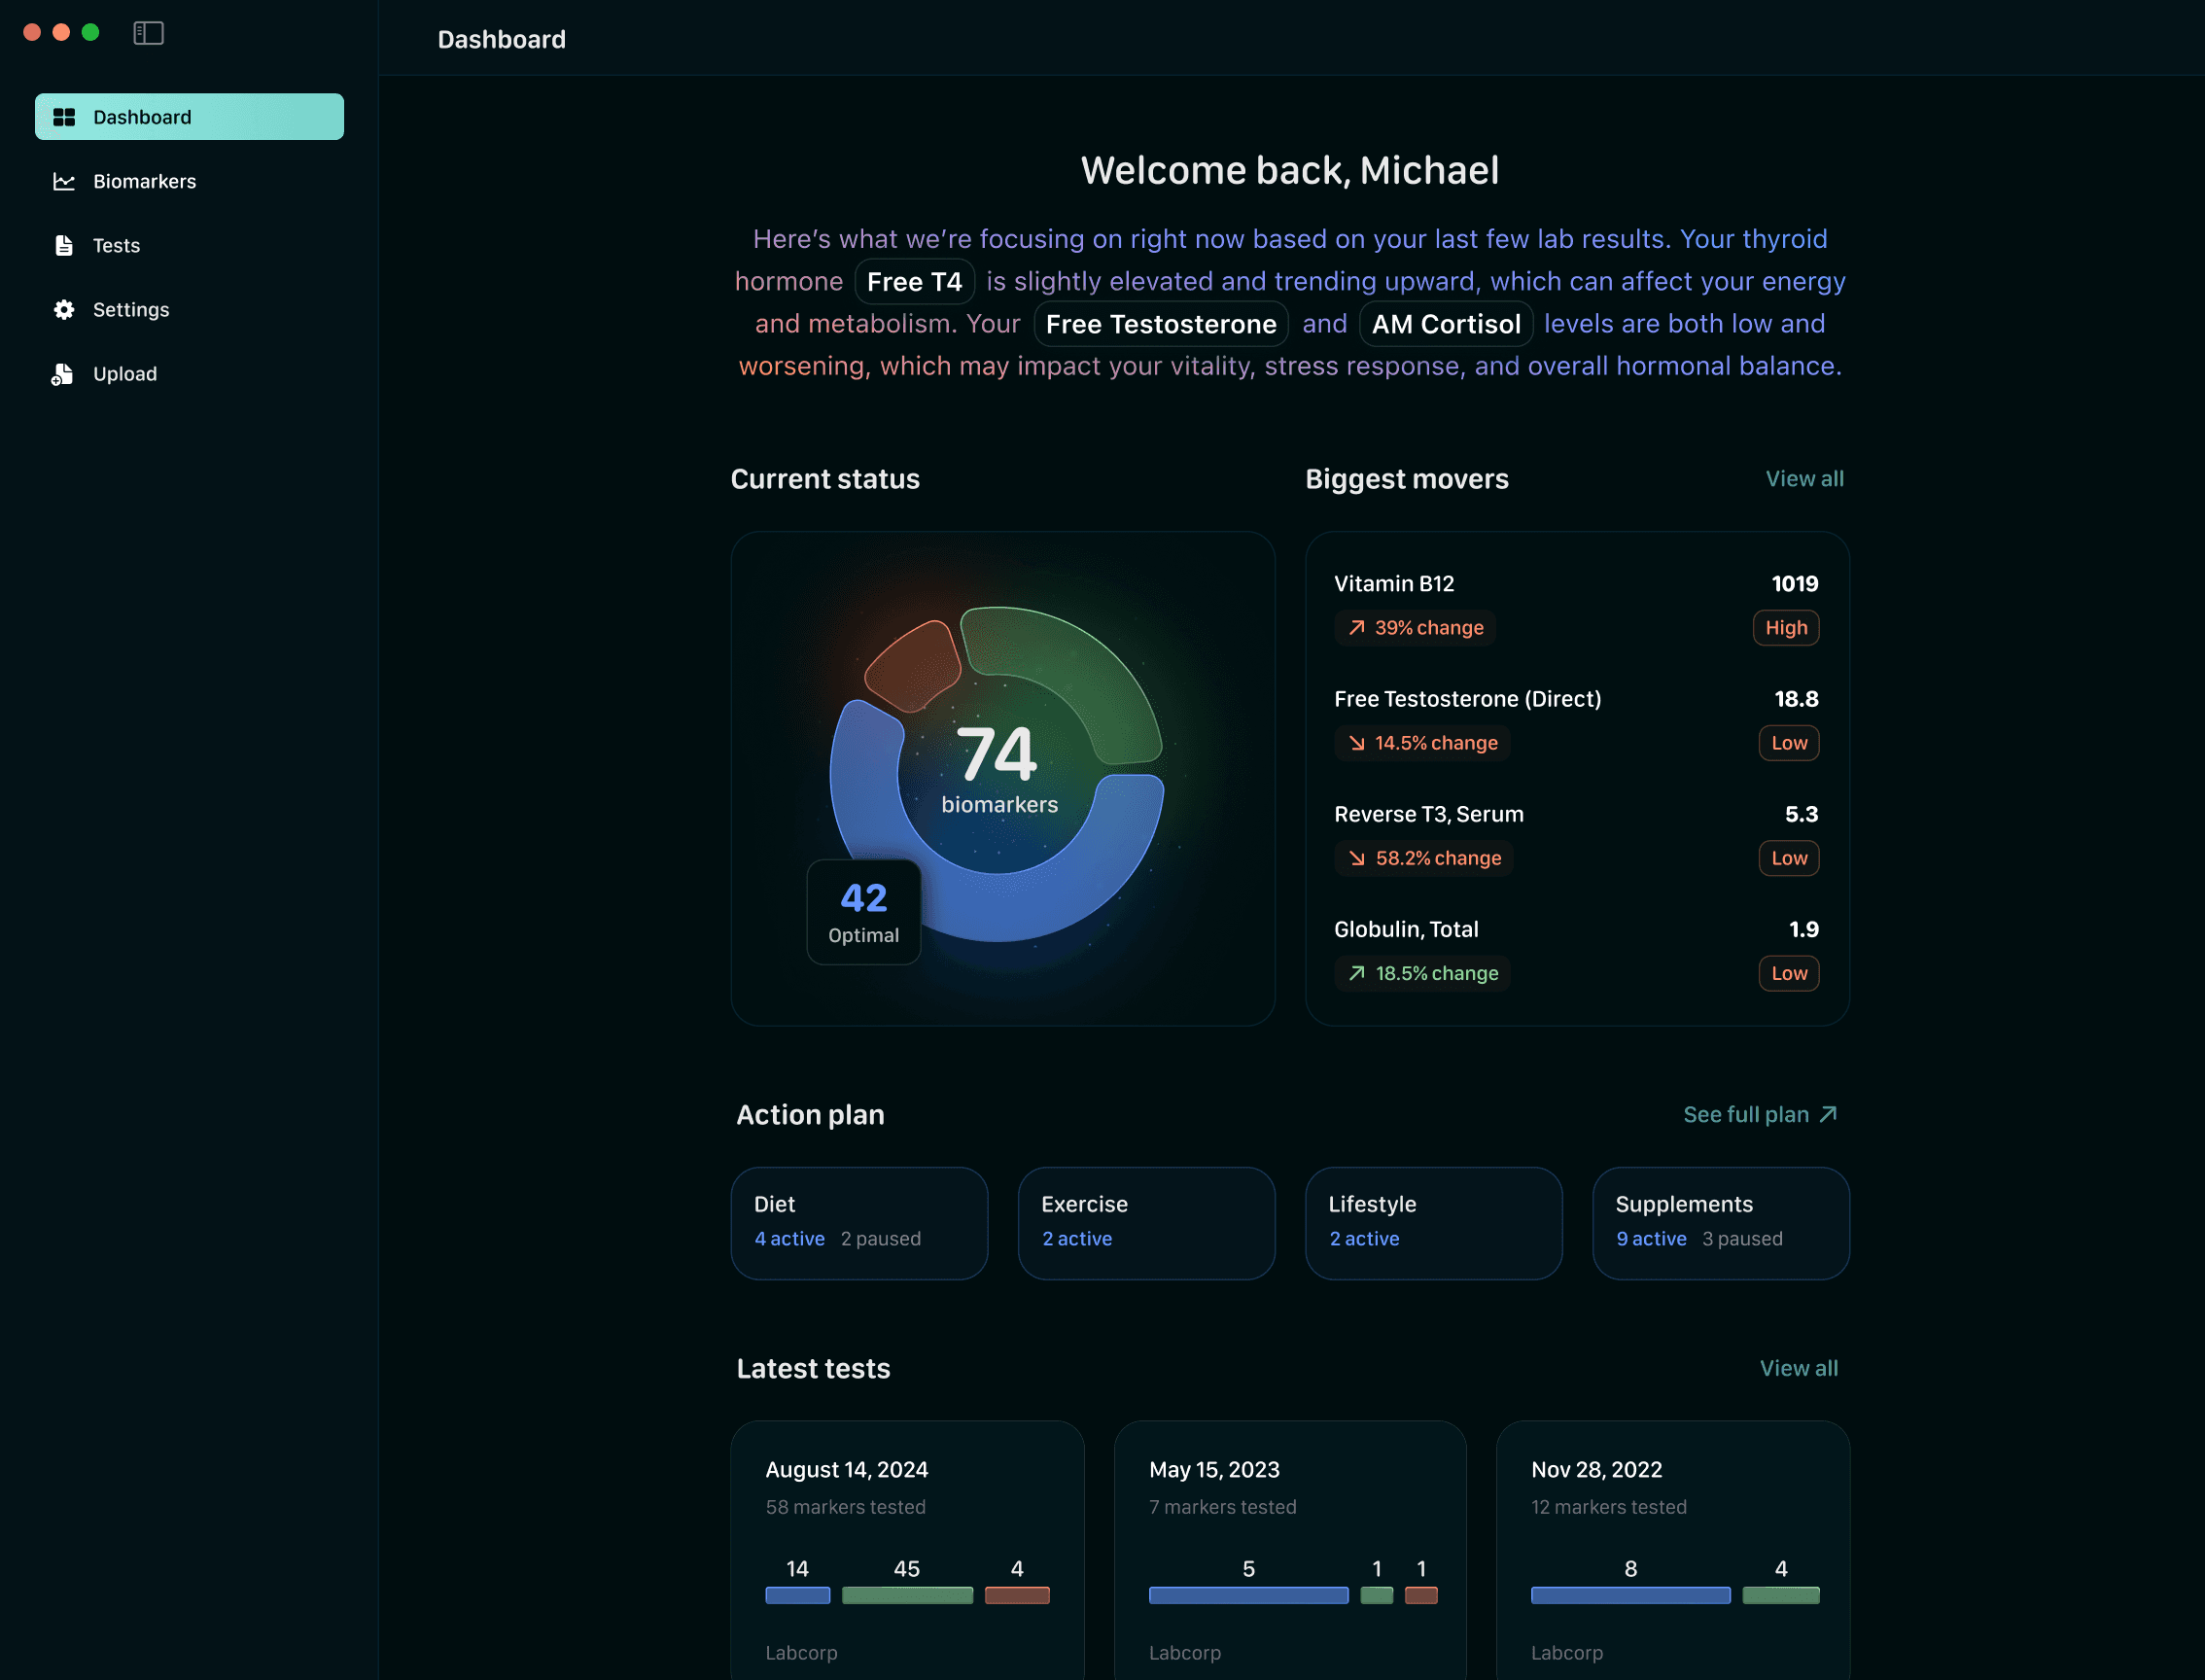Click the downward arrow on Reverse T3 change

click(1356, 858)
